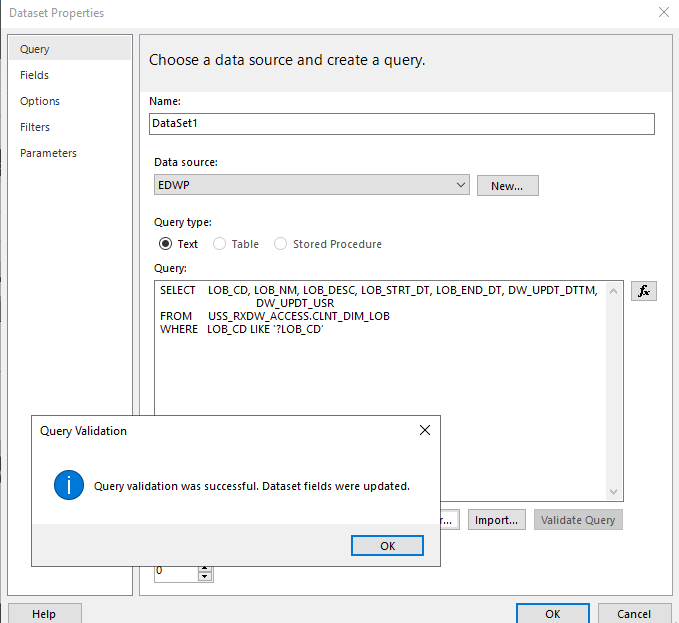The width and height of the screenshot is (679, 623).
Task: Click the Import query button
Action: coord(496,520)
